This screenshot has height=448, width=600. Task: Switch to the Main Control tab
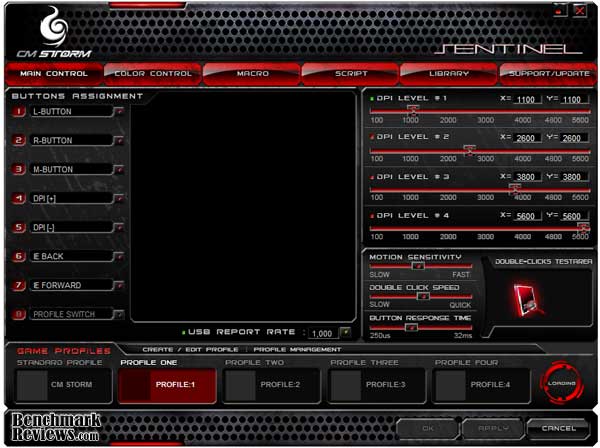(54, 73)
